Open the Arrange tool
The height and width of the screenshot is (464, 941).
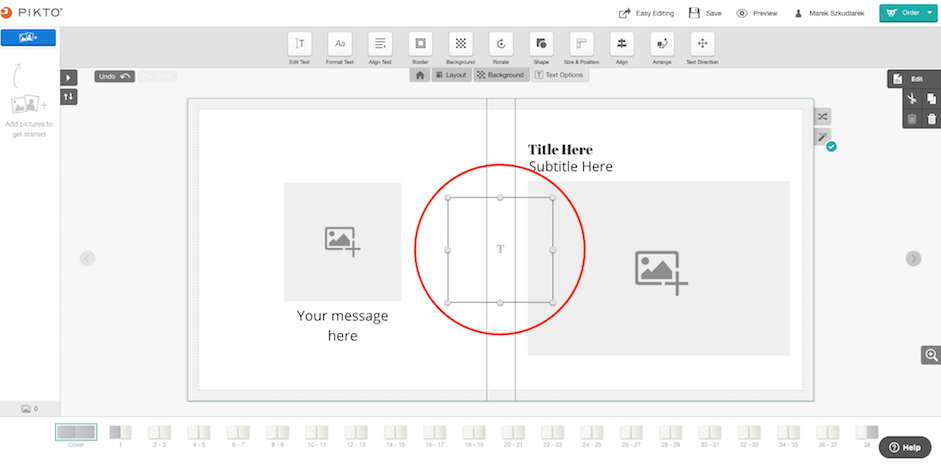662,44
